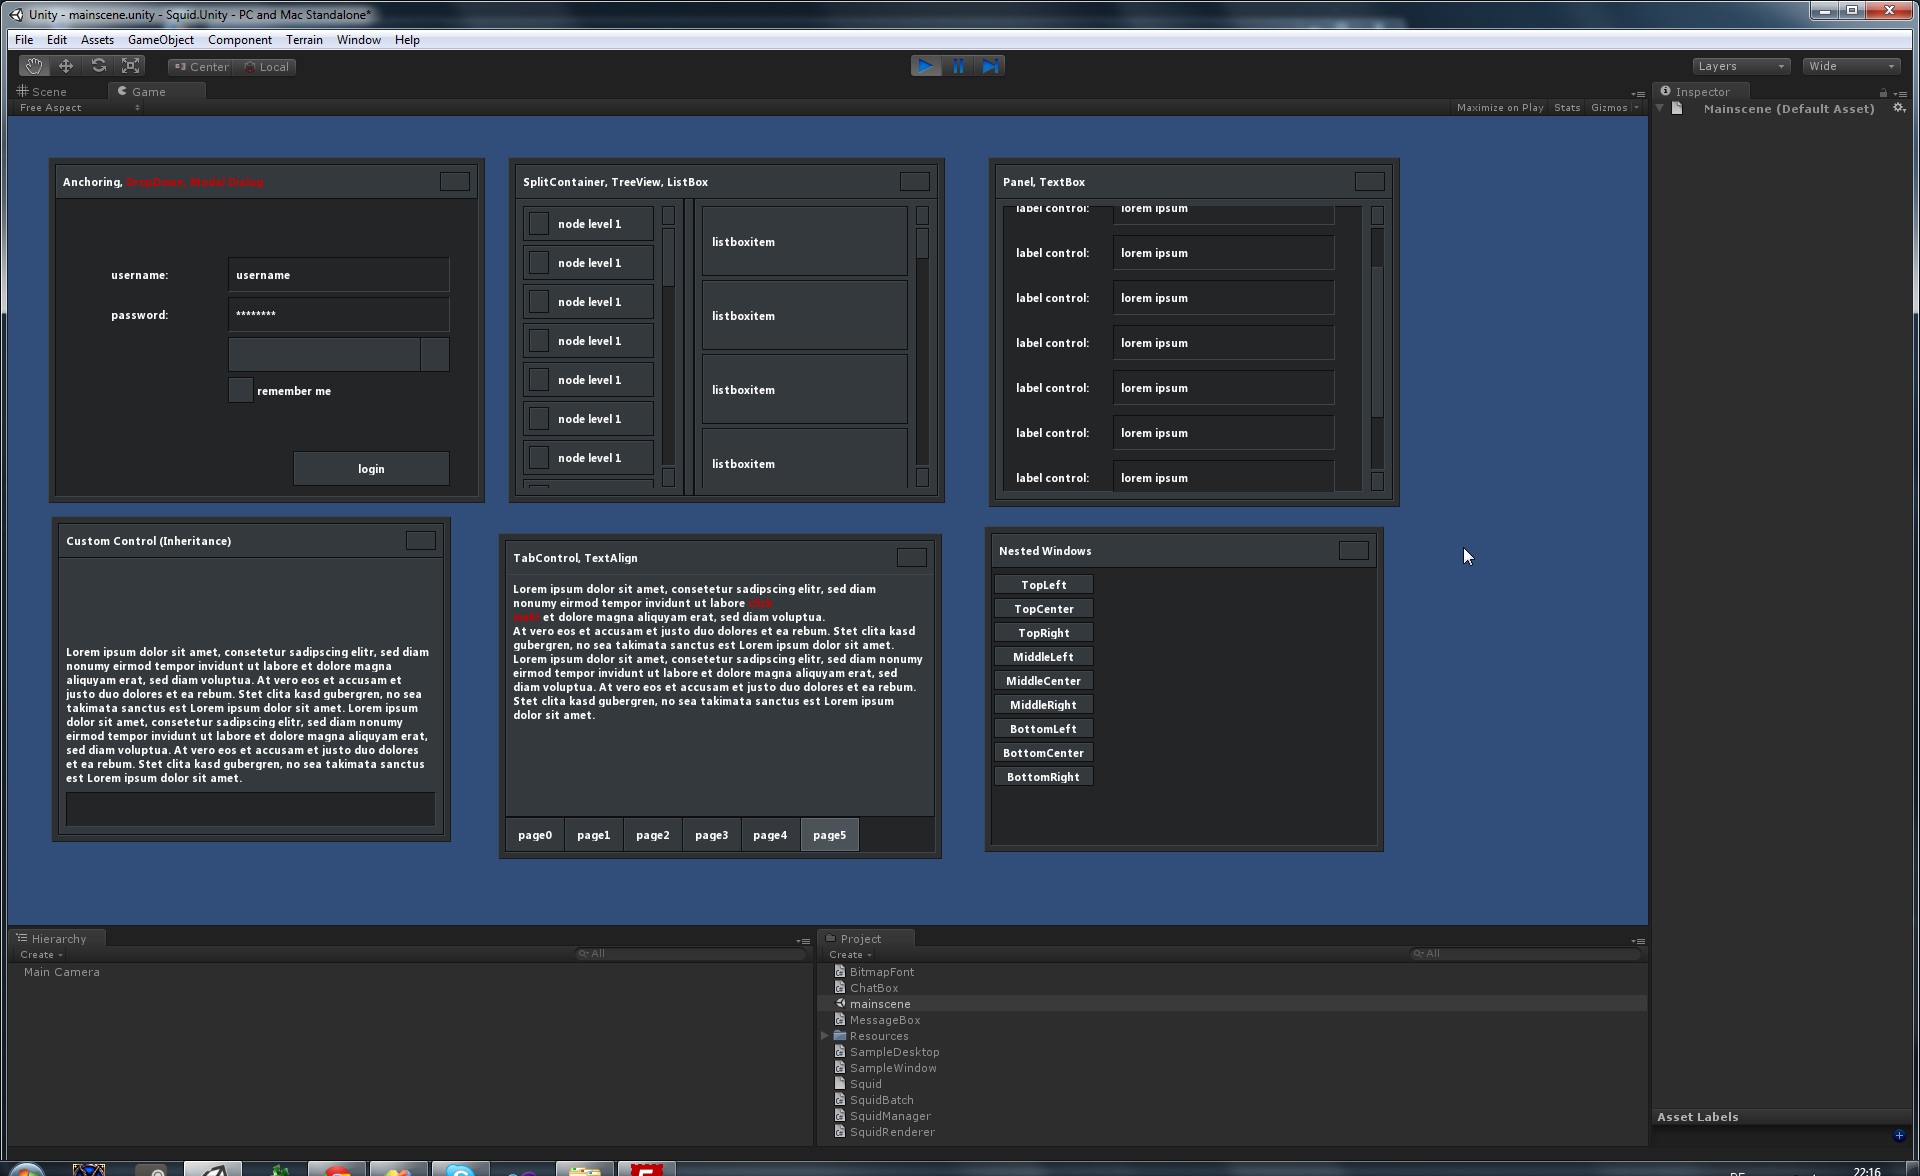Click the Pause button
Viewport: 1920px width, 1176px height.
pos(957,65)
